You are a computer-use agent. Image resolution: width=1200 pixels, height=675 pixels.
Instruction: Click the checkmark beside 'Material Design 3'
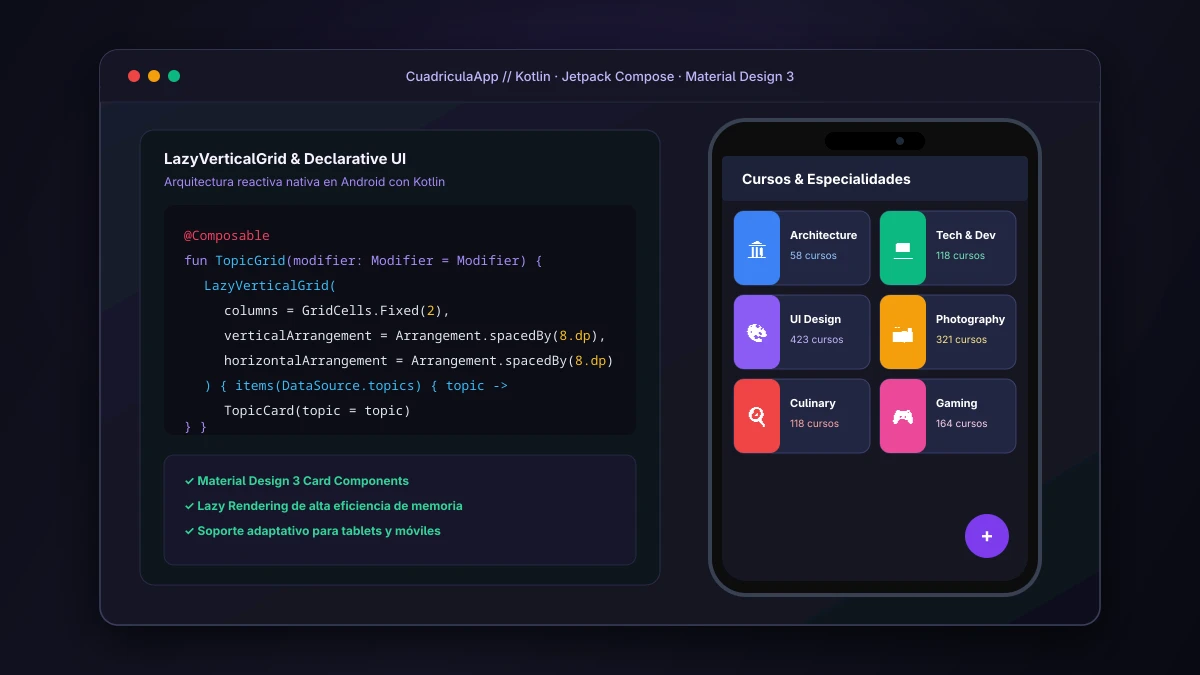point(189,481)
